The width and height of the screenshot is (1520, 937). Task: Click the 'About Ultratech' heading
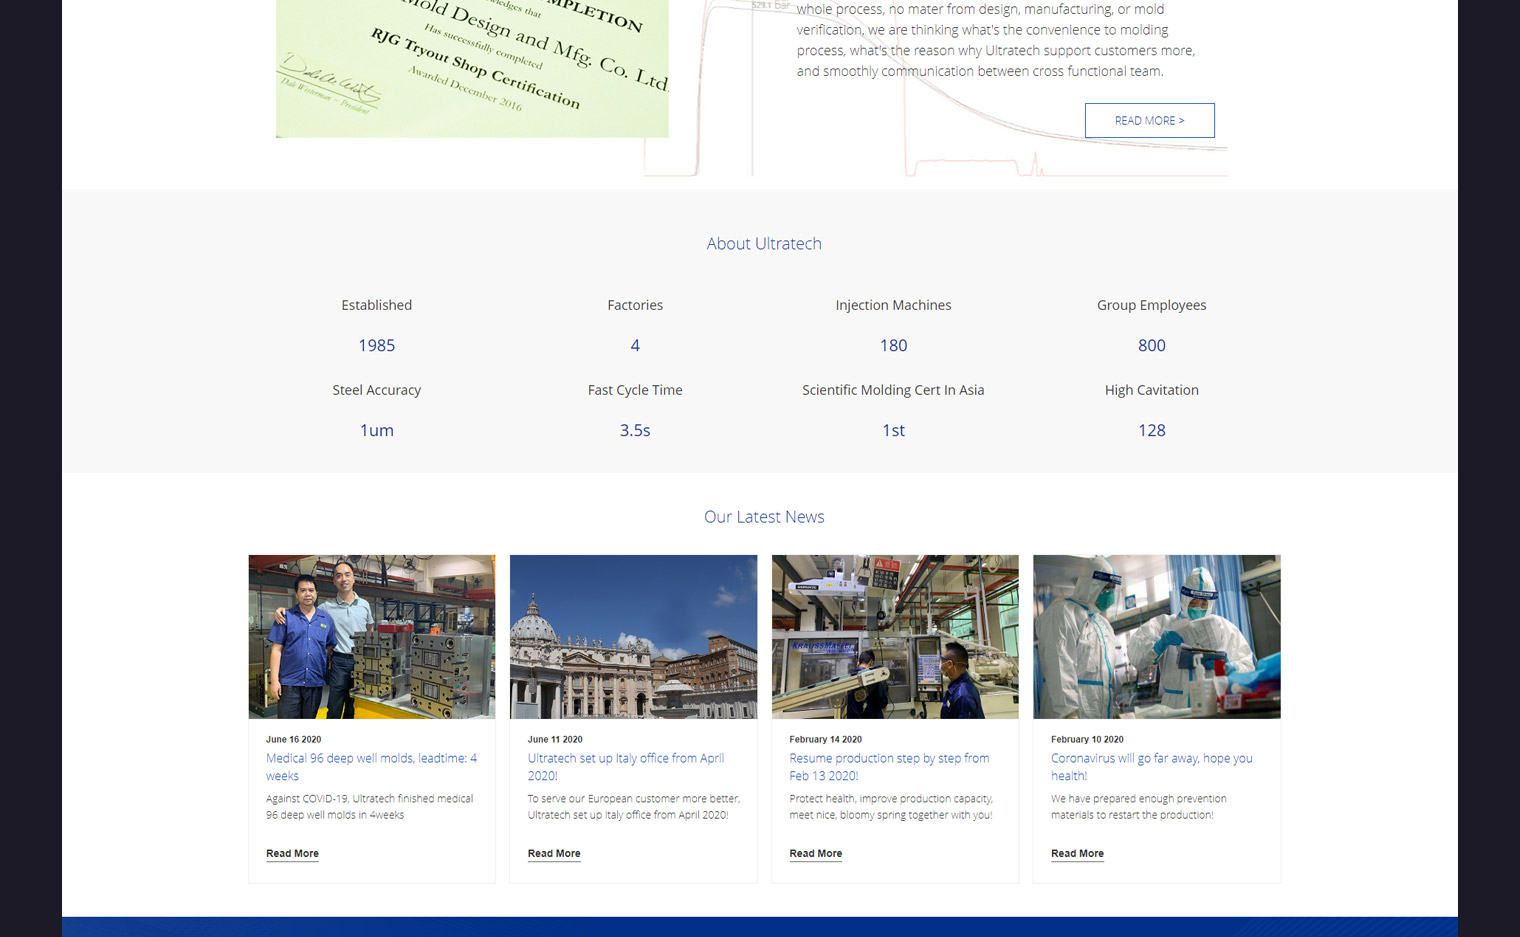pos(764,244)
